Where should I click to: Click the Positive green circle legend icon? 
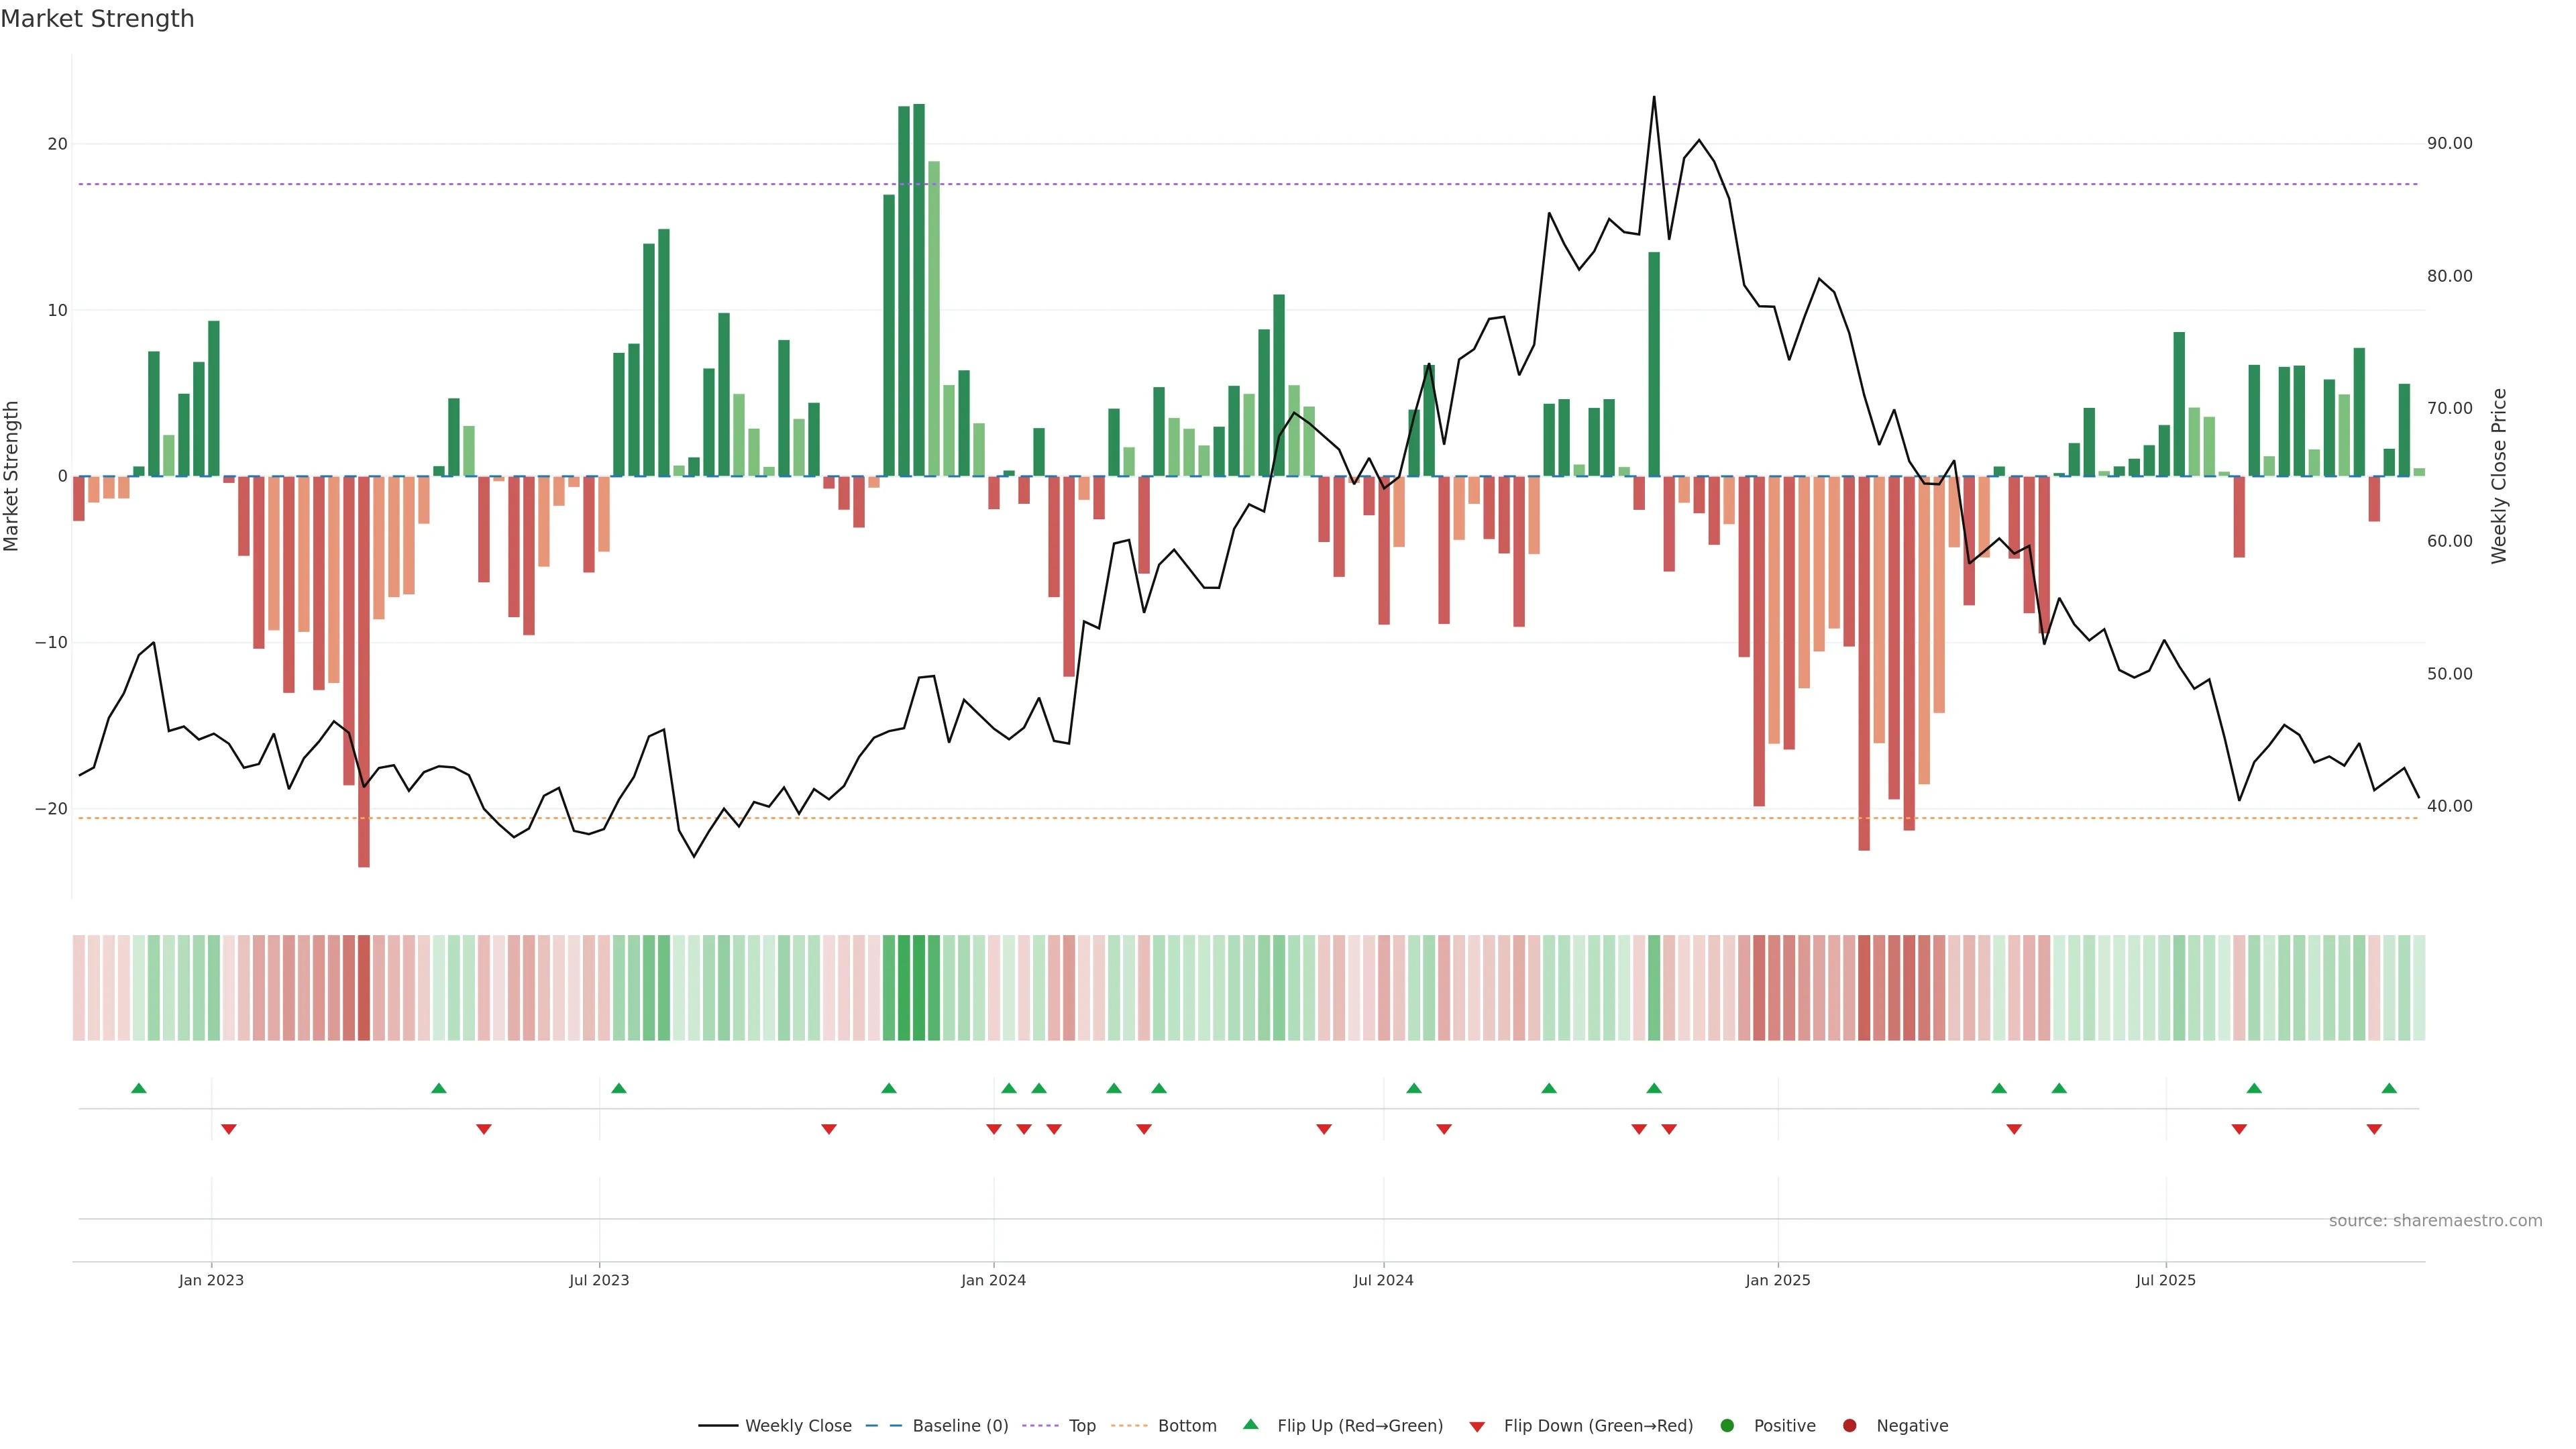click(x=1727, y=1425)
